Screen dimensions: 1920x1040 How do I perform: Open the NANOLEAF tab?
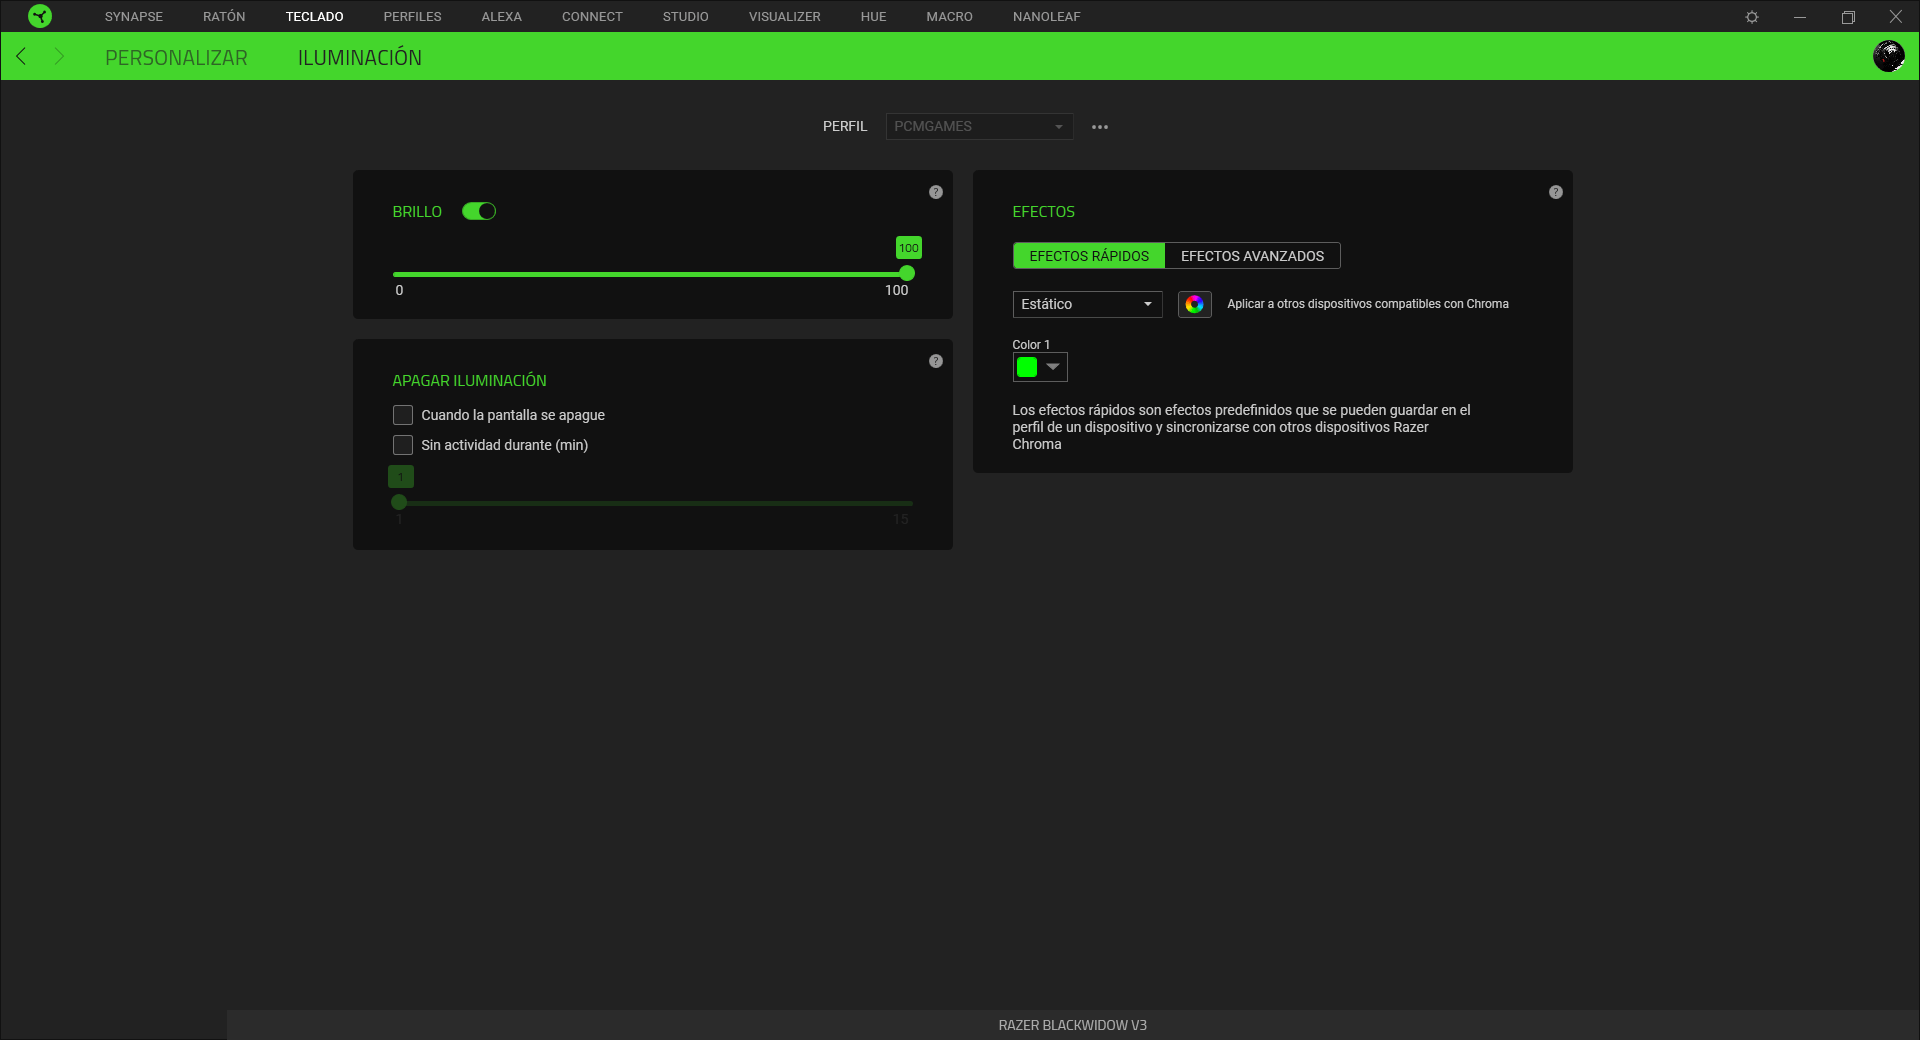pyautogui.click(x=1047, y=17)
